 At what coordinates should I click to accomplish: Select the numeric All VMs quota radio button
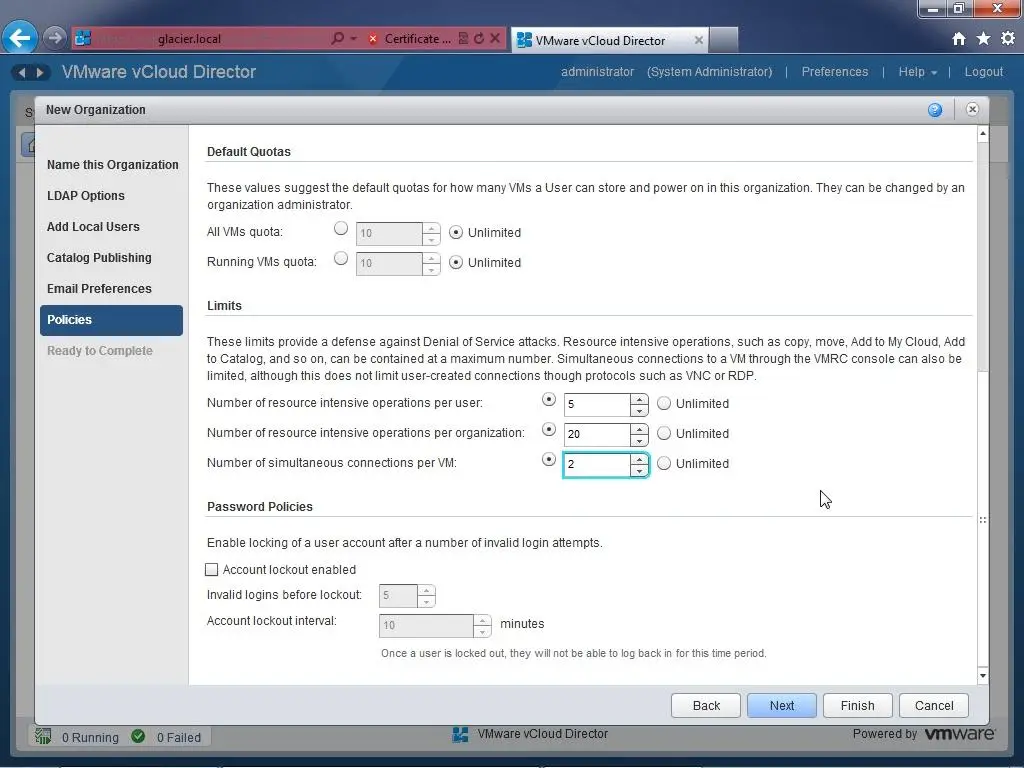pos(341,229)
